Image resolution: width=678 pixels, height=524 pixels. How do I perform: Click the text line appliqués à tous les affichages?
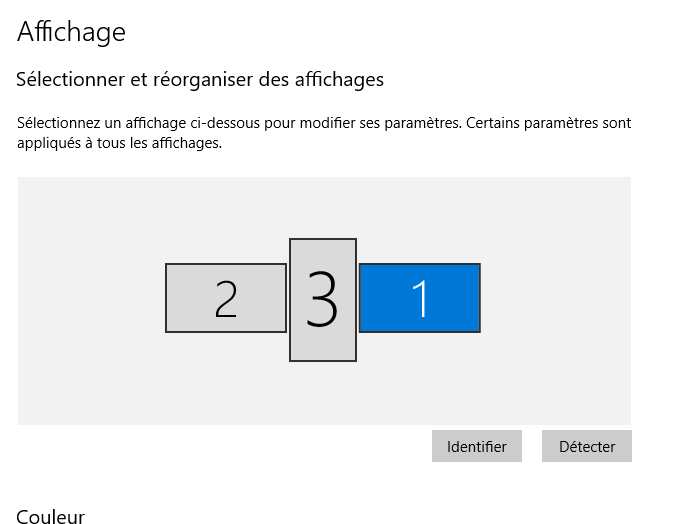(x=119, y=143)
